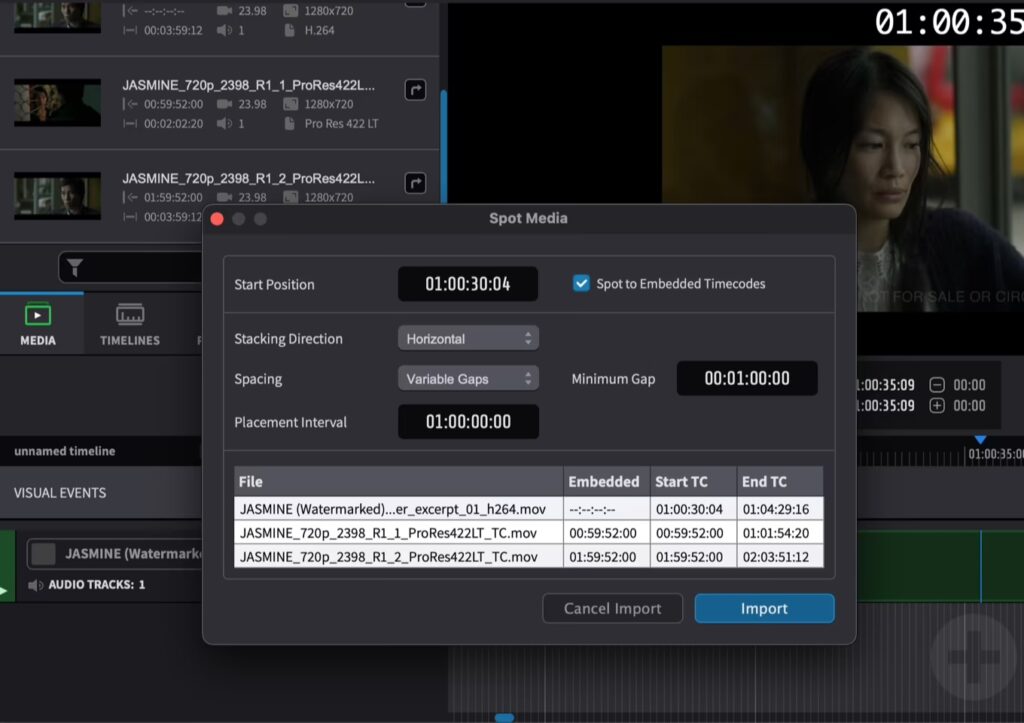
Task: Open the Stacking Direction dropdown
Action: [467, 338]
